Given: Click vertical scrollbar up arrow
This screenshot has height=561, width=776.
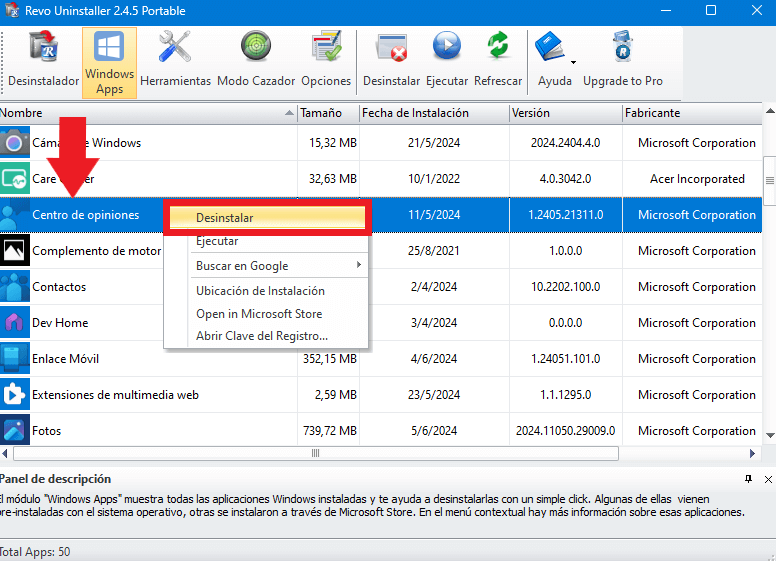Looking at the screenshot, I should 770,111.
